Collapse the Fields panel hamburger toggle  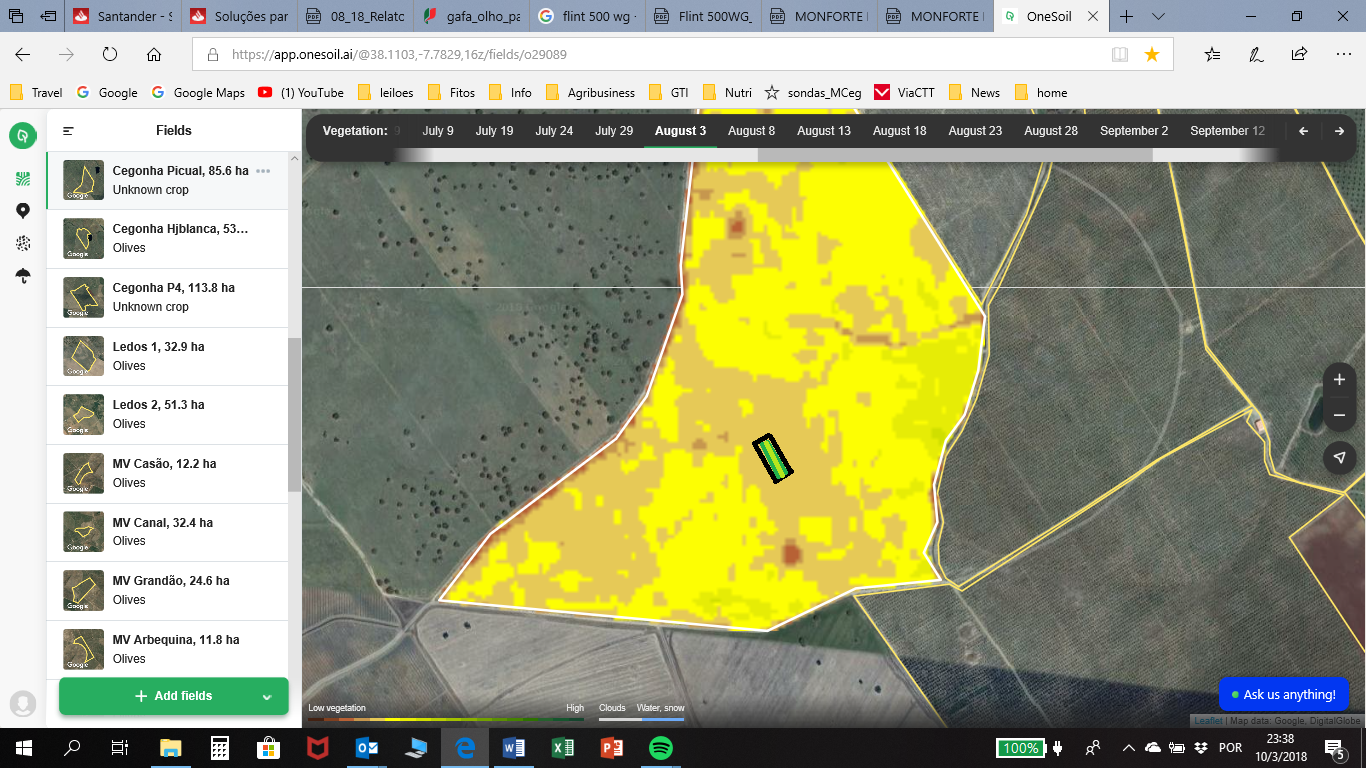(x=69, y=131)
